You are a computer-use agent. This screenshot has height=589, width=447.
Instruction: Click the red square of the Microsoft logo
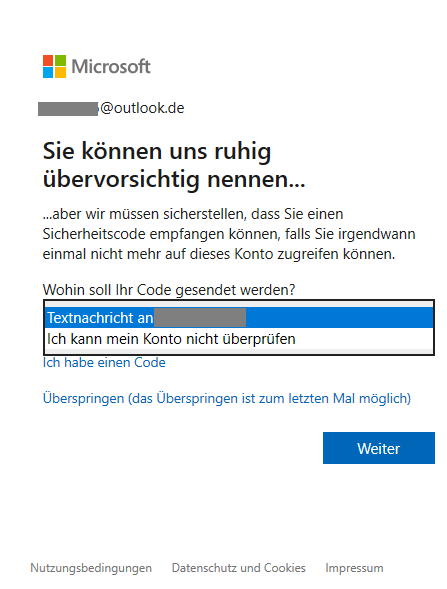tap(48, 60)
